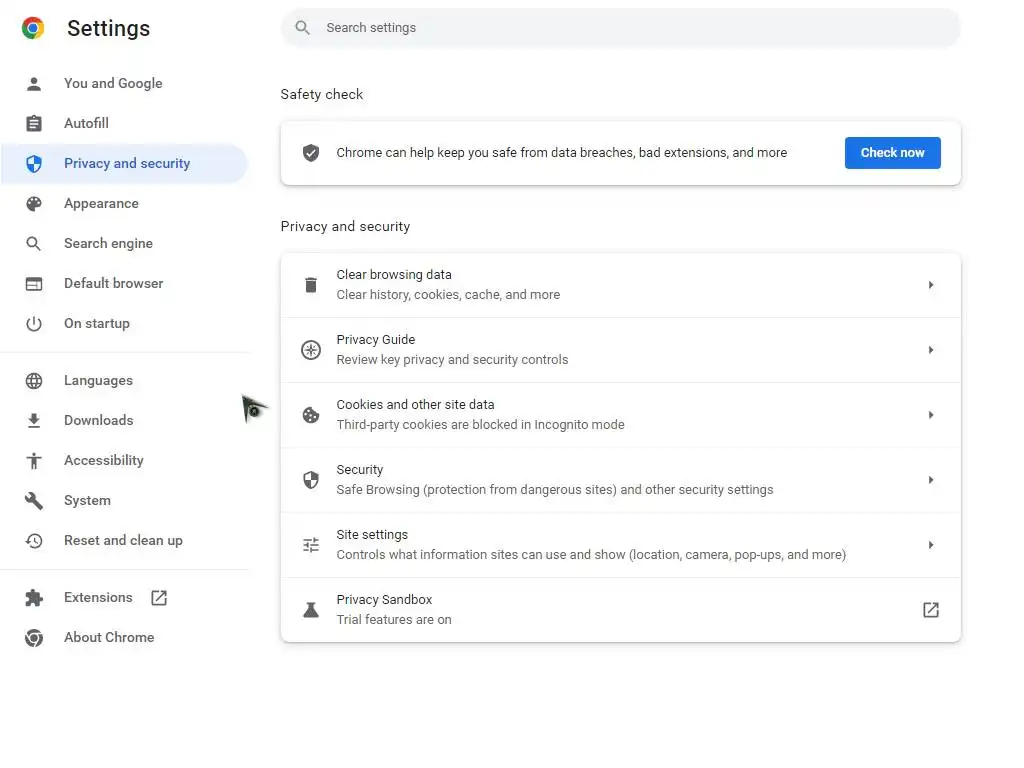Click the Cookies and other site data icon
Screen dimensions: 1024x768
click(311, 415)
